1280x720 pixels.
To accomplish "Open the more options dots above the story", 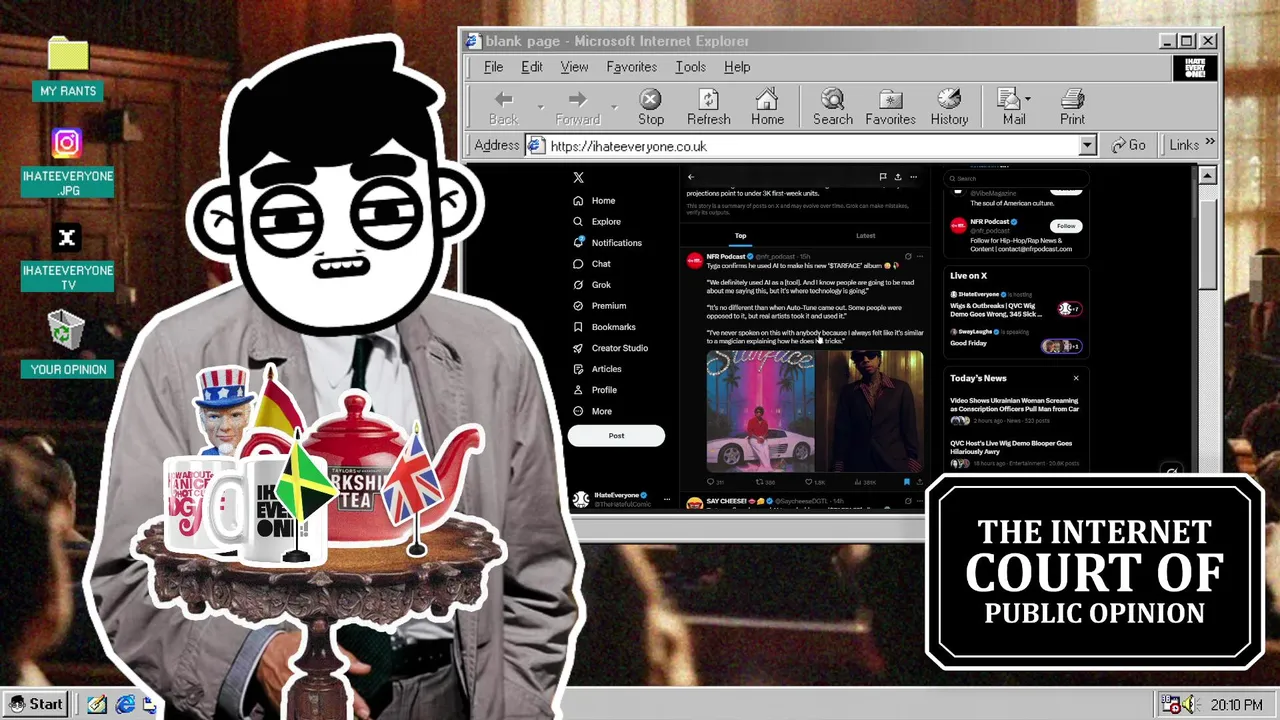I will [913, 177].
